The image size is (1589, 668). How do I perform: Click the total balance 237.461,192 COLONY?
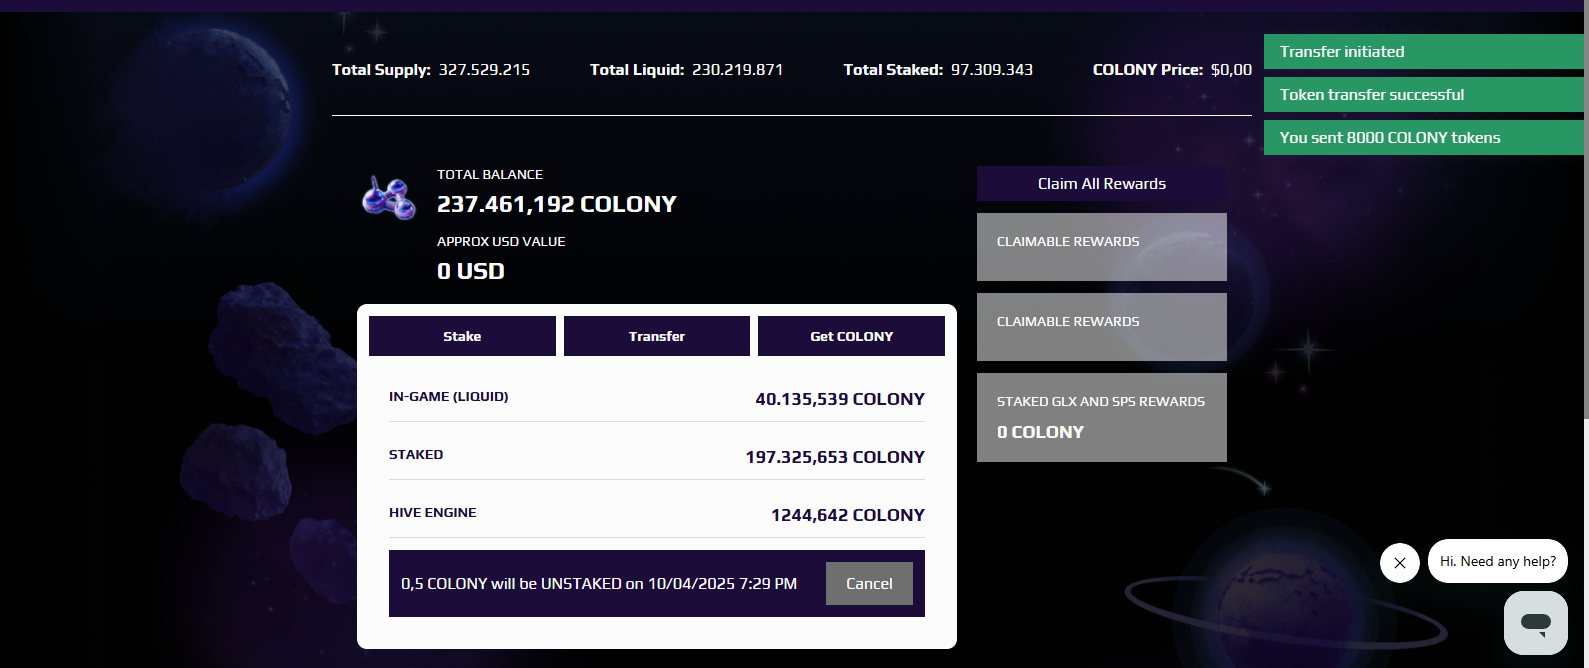click(x=557, y=204)
